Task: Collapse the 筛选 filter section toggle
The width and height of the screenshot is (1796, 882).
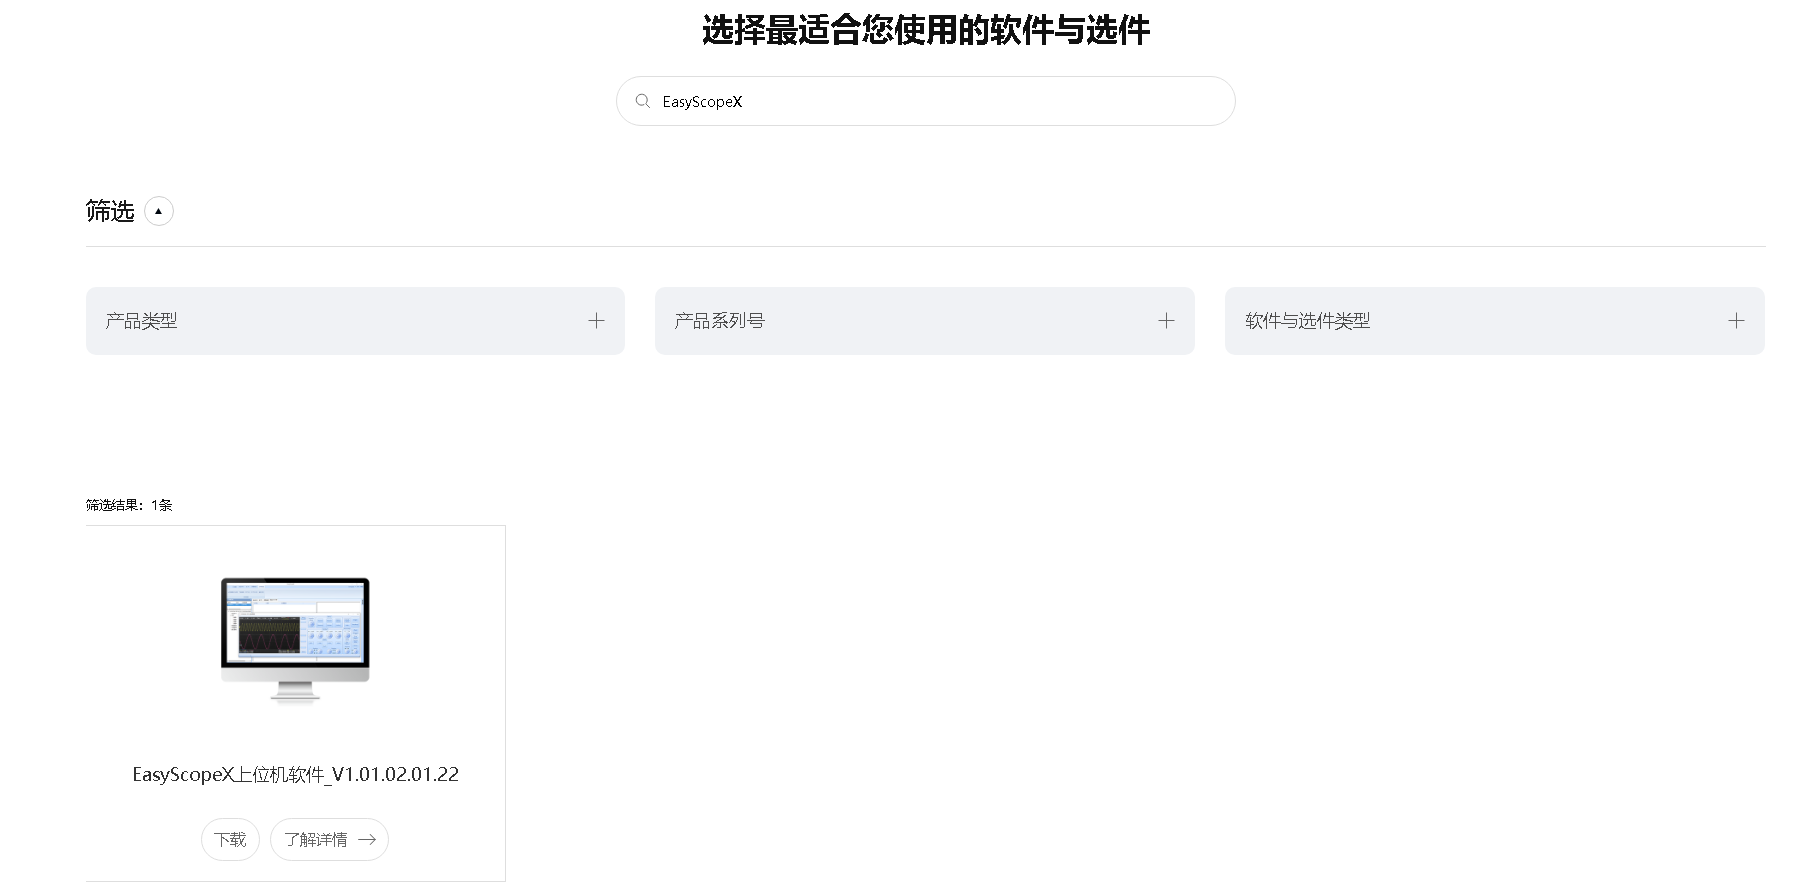Action: 159,211
